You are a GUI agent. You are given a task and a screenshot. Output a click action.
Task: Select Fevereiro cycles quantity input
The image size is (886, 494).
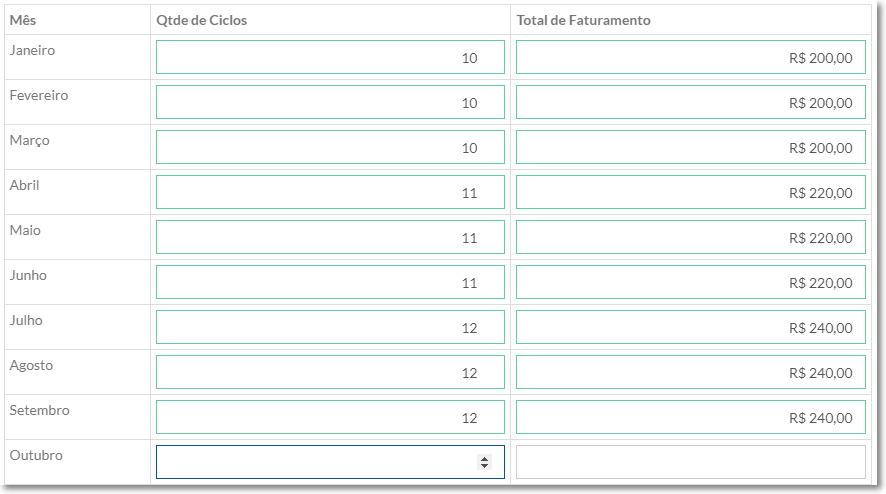330,102
